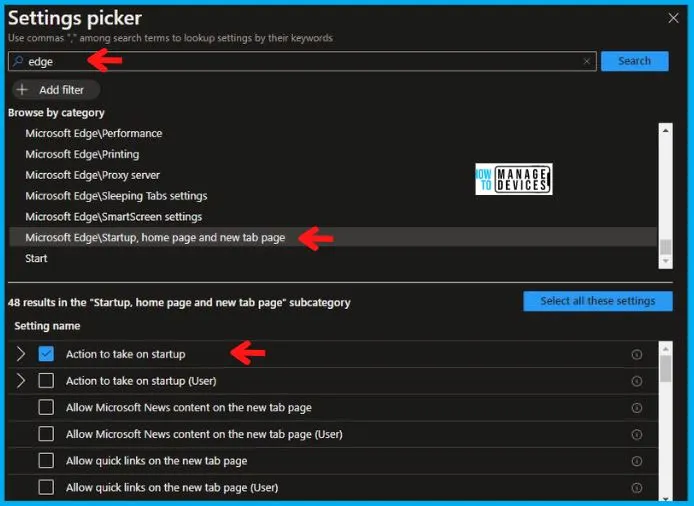Expand Action to take on startup row
Image resolution: width=694 pixels, height=506 pixels.
click(x=20, y=354)
